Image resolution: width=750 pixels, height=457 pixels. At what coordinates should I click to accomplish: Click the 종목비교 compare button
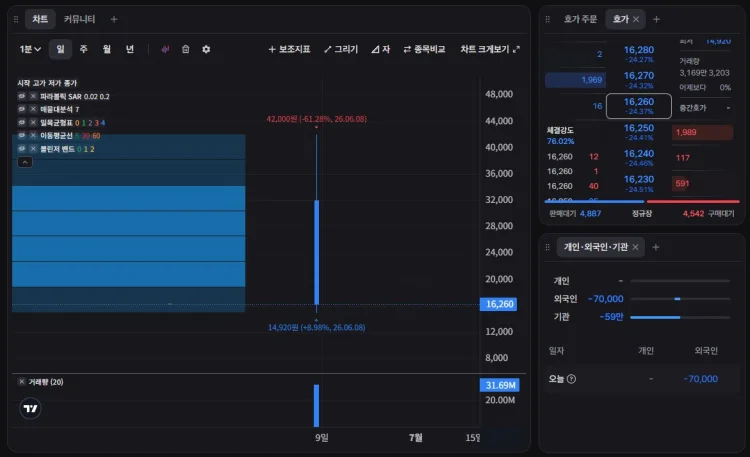tap(424, 49)
